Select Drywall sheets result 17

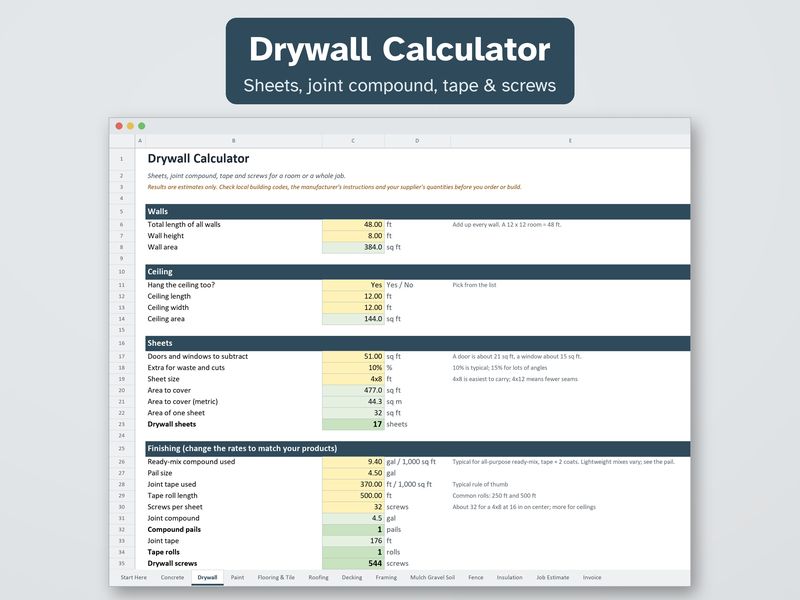[x=353, y=424]
